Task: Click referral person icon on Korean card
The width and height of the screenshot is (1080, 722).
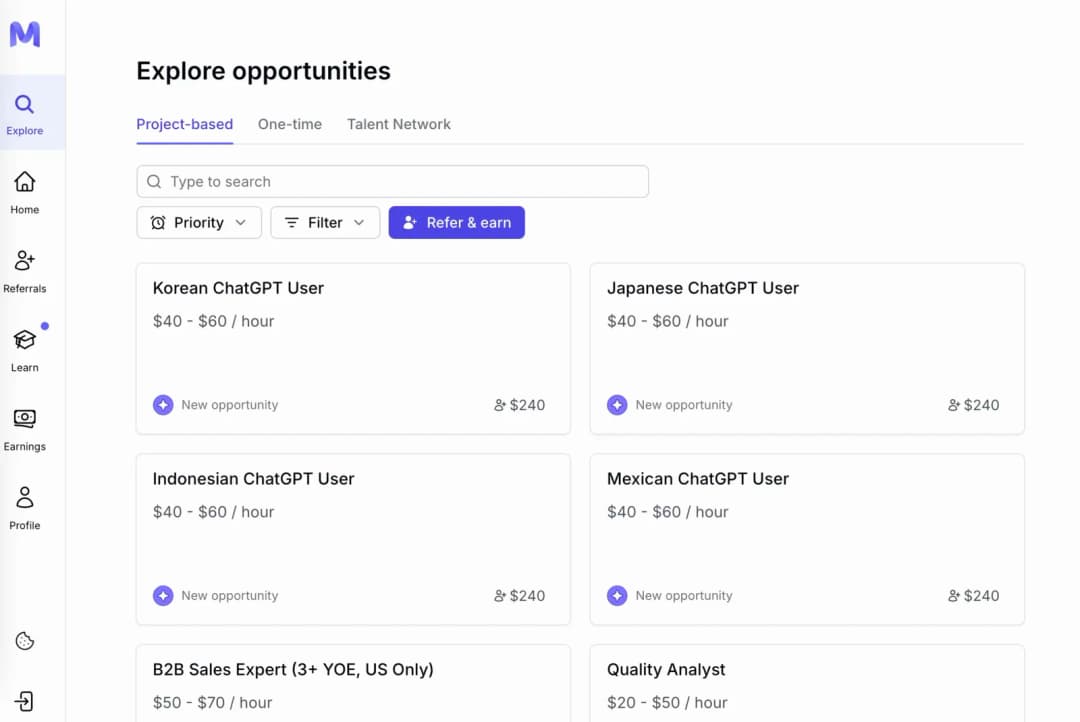Action: 500,405
